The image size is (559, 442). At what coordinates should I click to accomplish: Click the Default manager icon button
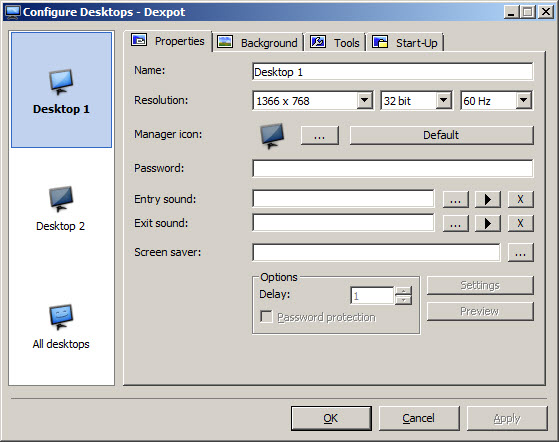pos(441,135)
